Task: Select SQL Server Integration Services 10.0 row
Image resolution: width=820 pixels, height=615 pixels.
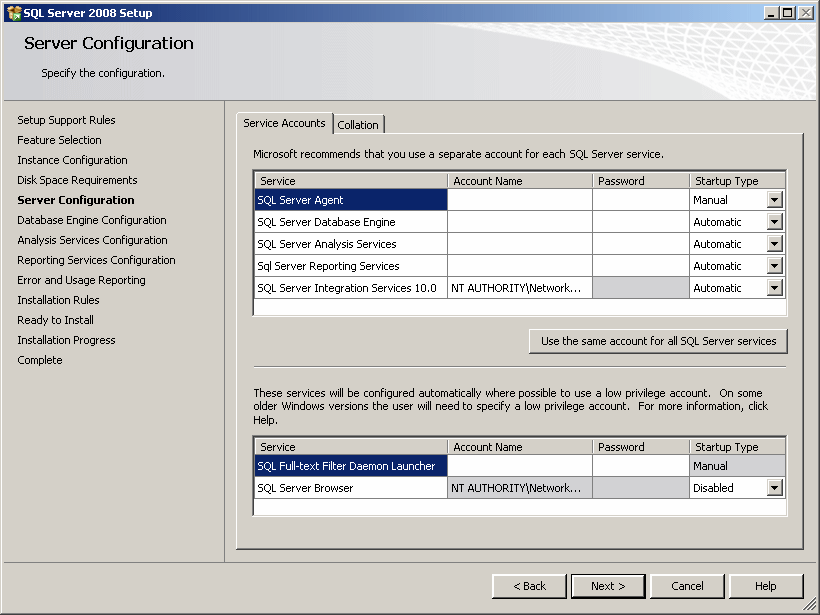Action: 351,288
